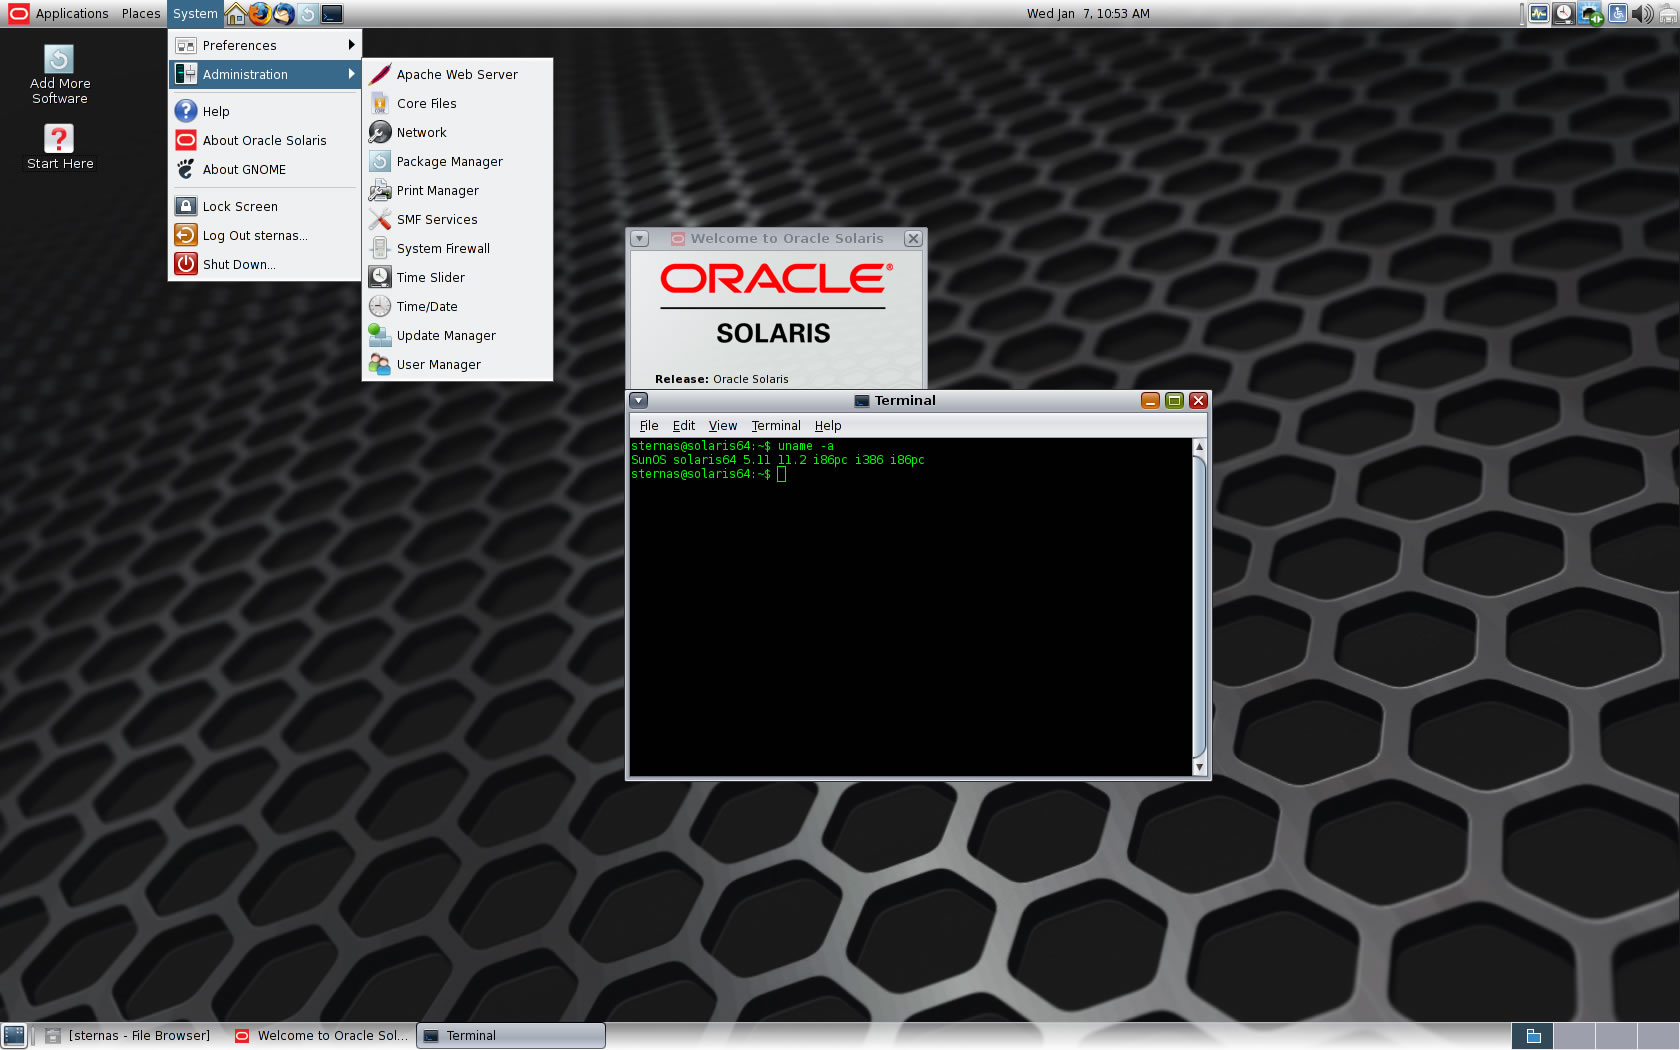Open Terminal window's View menu
Screen dimensions: 1680x1050
click(x=723, y=425)
